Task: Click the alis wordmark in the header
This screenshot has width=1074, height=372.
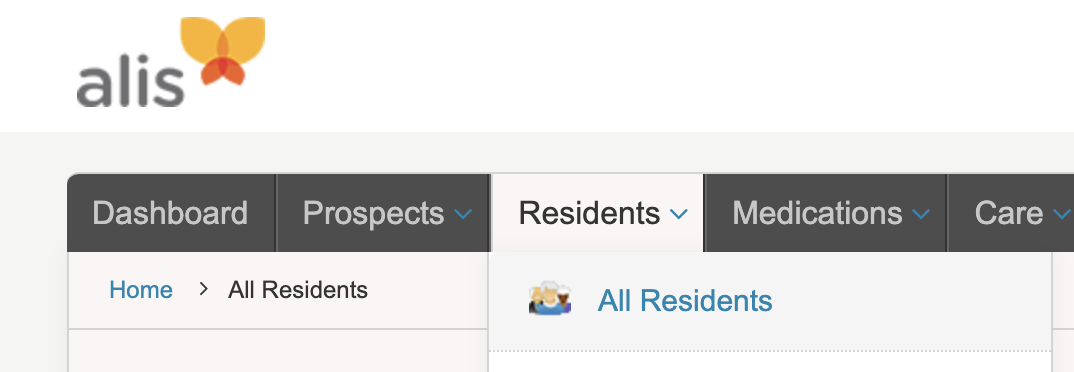Action: coord(130,82)
